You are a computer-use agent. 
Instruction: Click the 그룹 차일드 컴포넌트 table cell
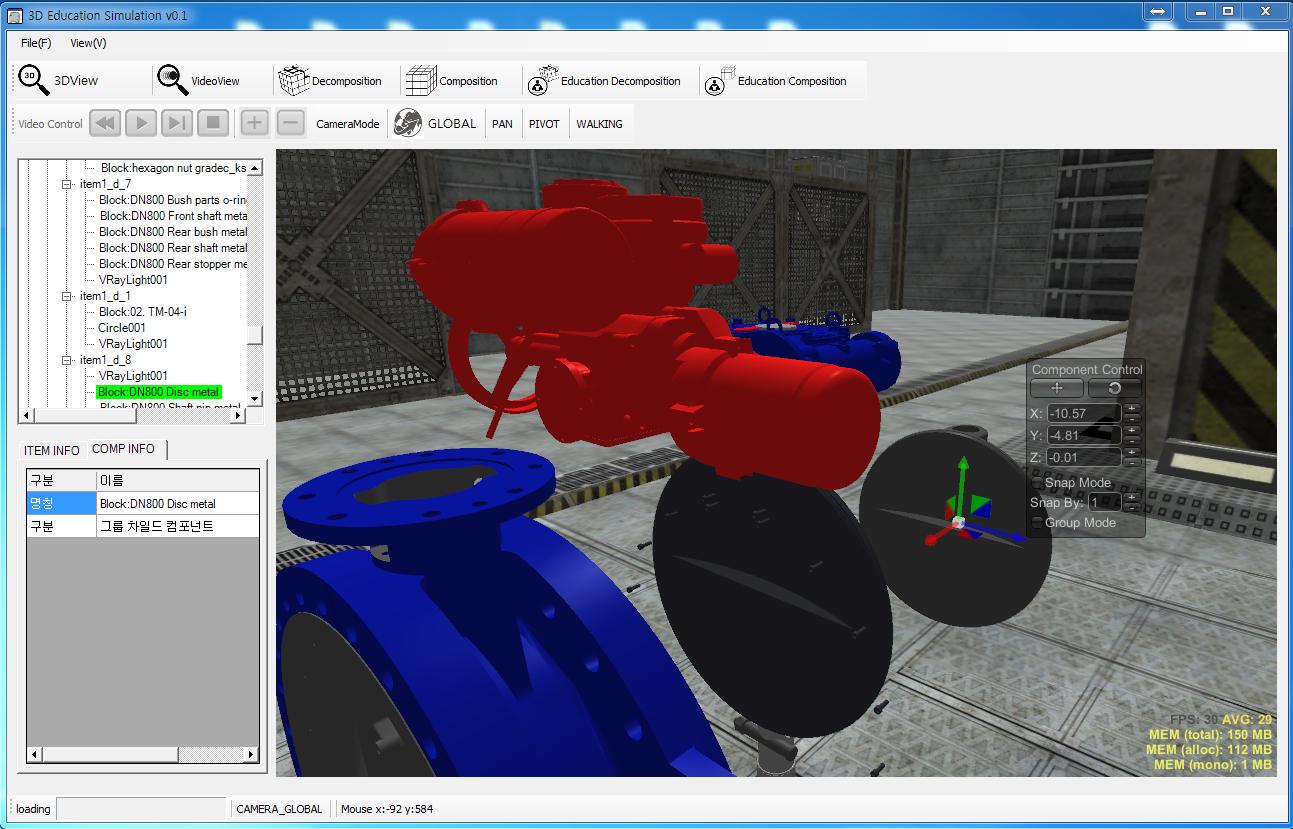[x=178, y=526]
